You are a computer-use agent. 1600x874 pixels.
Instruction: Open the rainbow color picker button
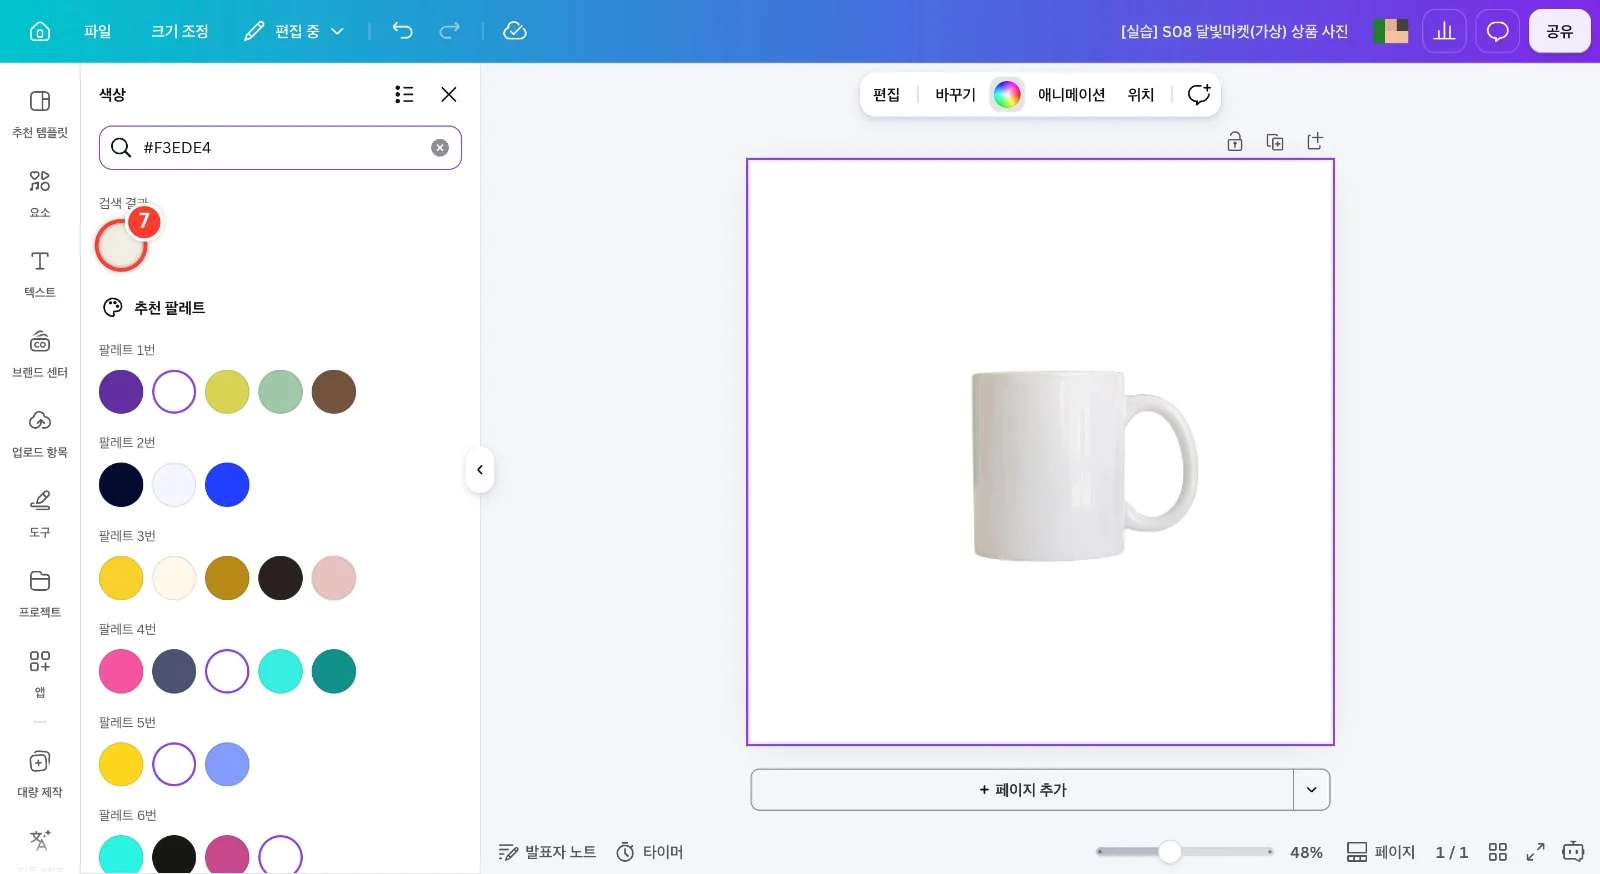1007,95
